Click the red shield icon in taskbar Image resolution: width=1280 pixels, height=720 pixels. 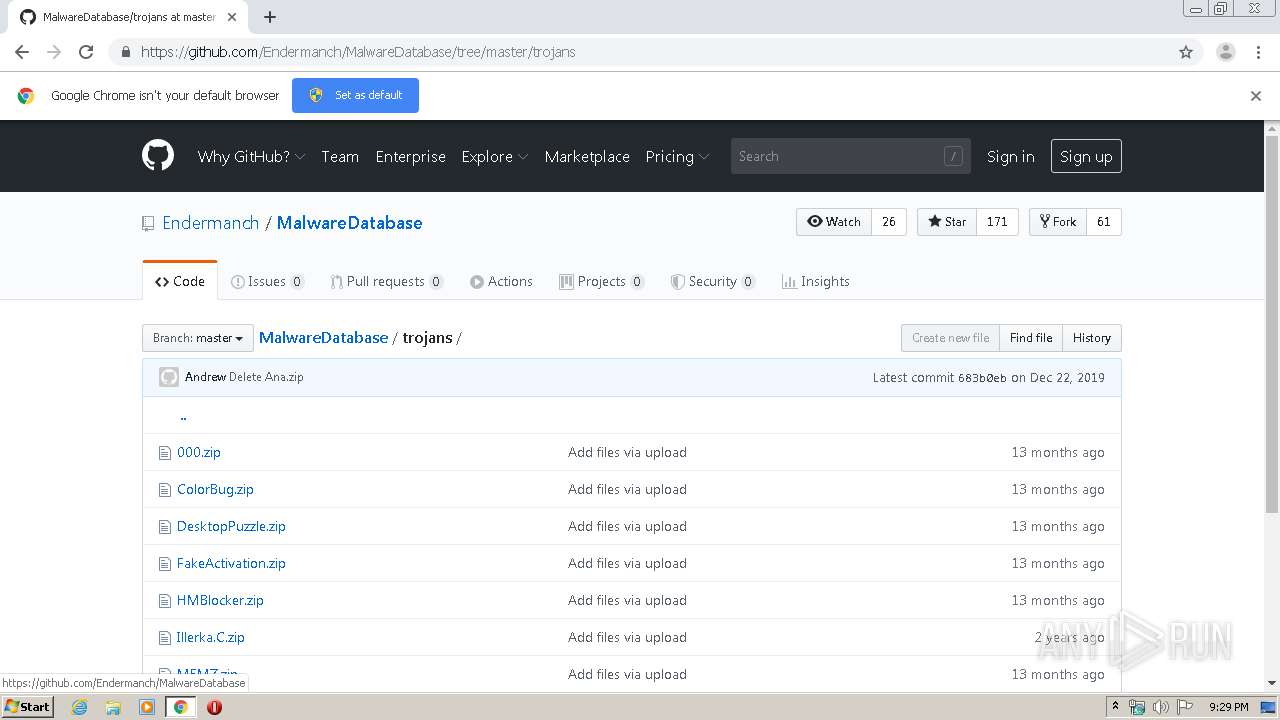coord(214,707)
